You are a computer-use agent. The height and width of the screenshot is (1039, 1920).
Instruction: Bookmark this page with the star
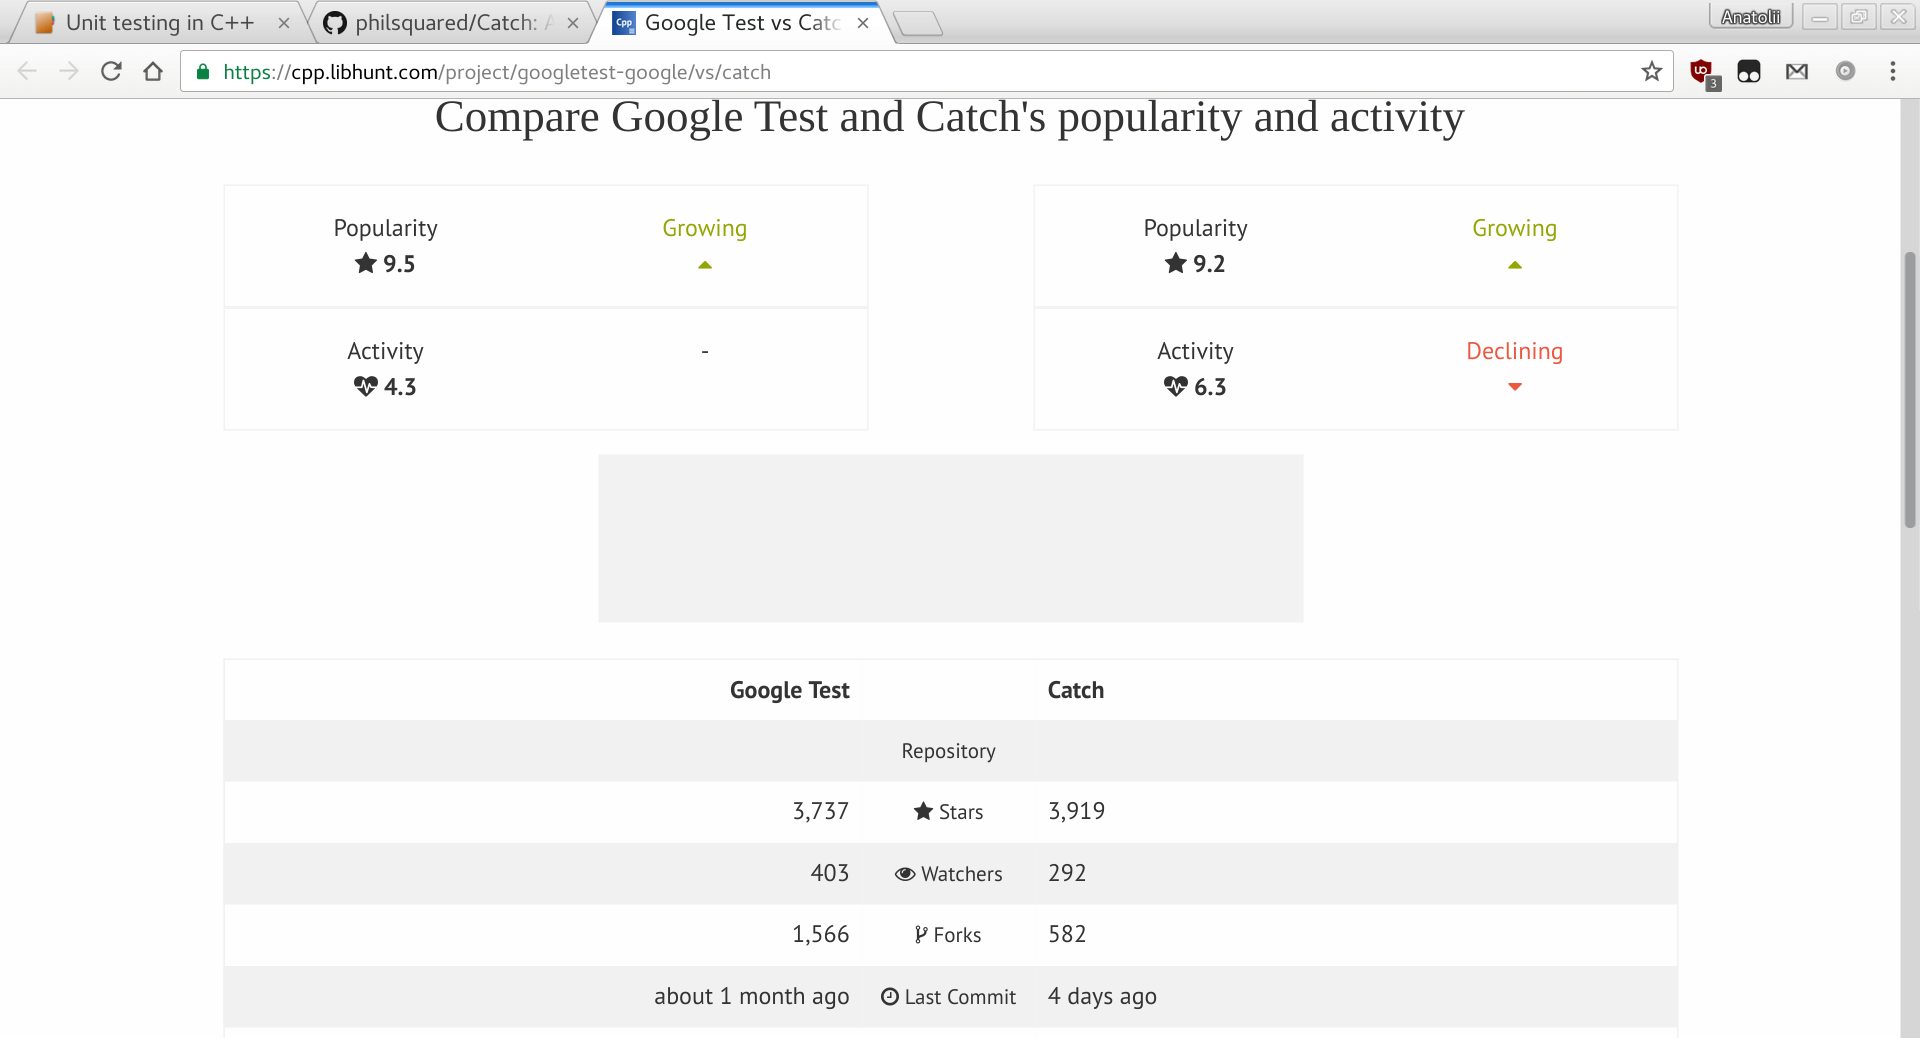[1651, 71]
